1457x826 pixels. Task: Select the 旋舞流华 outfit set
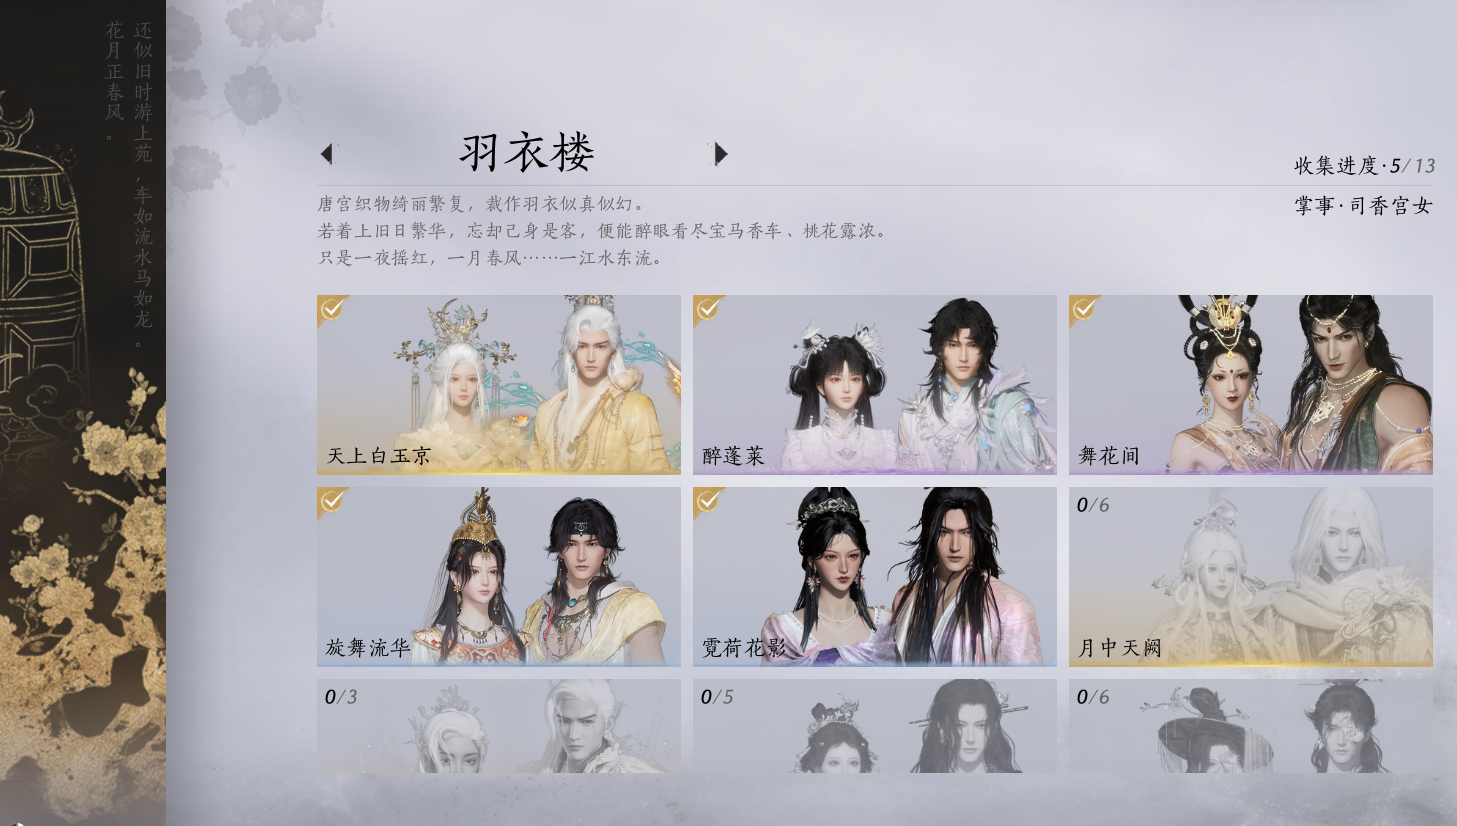499,577
